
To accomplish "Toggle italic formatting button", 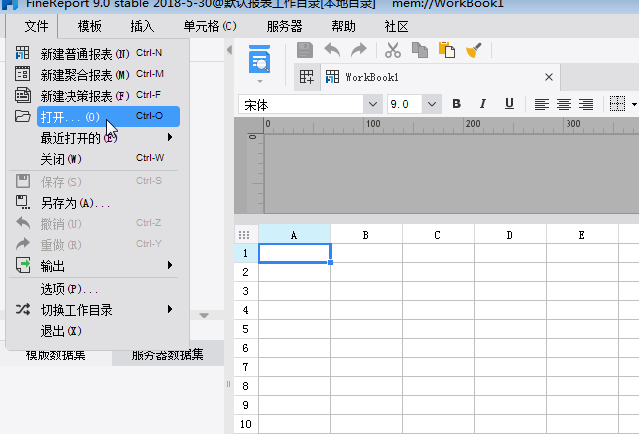I will [483, 104].
